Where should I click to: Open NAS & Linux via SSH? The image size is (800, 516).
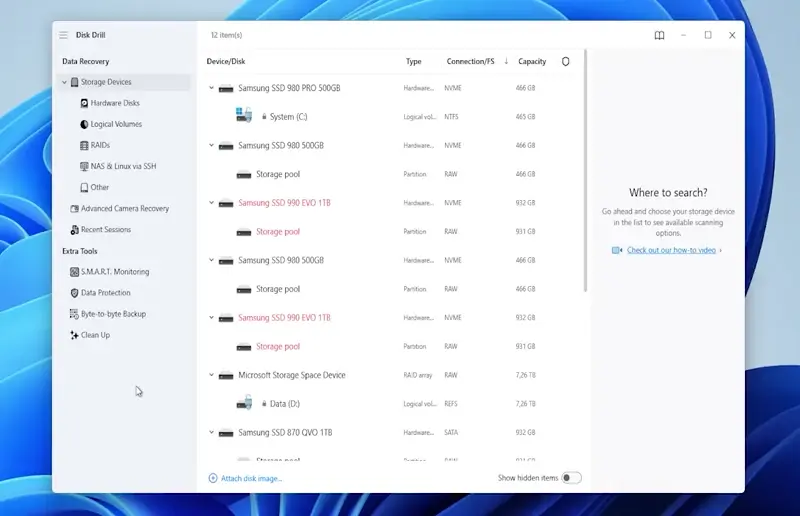[123, 166]
